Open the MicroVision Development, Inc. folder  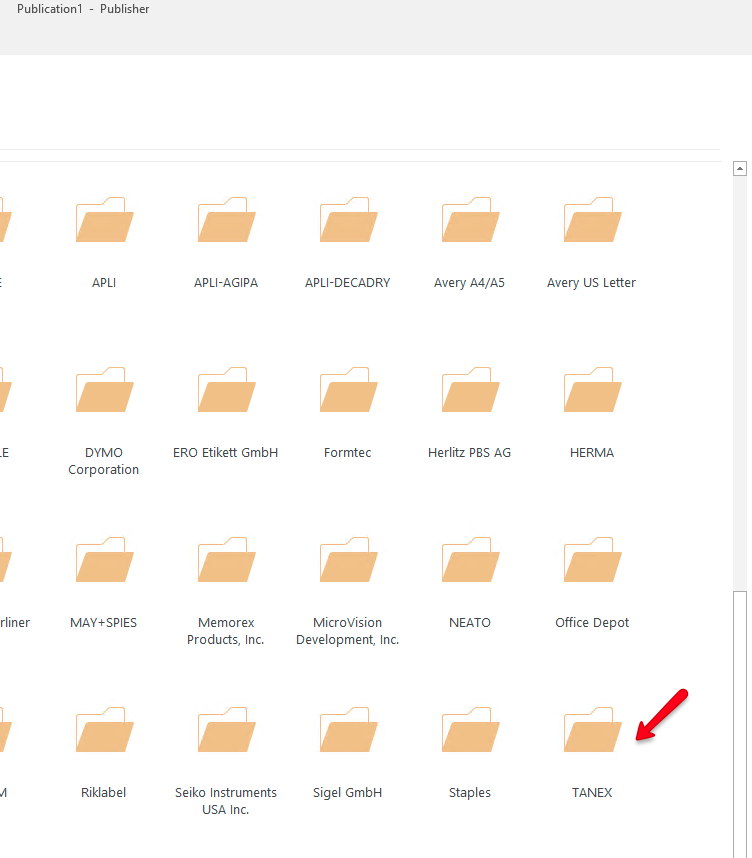click(348, 561)
